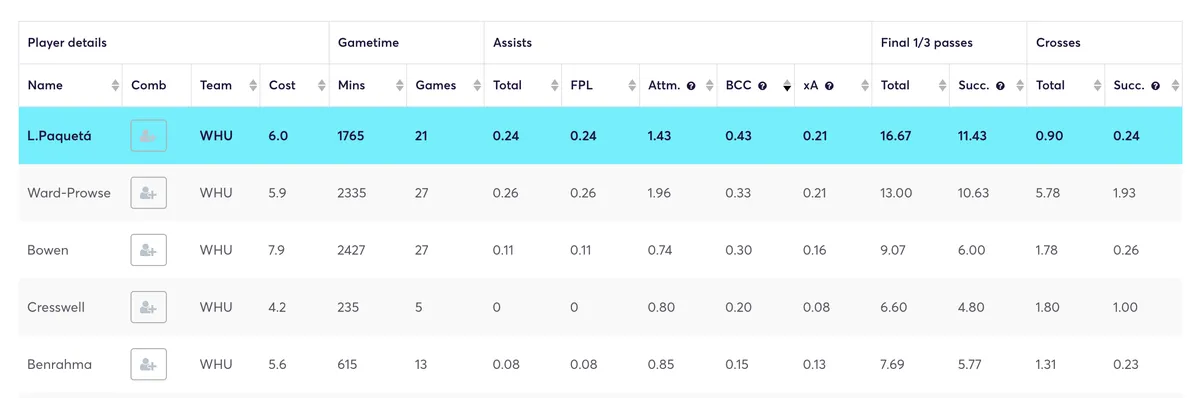
Task: Show help for Crosses Succ. column
Action: click(x=1155, y=86)
